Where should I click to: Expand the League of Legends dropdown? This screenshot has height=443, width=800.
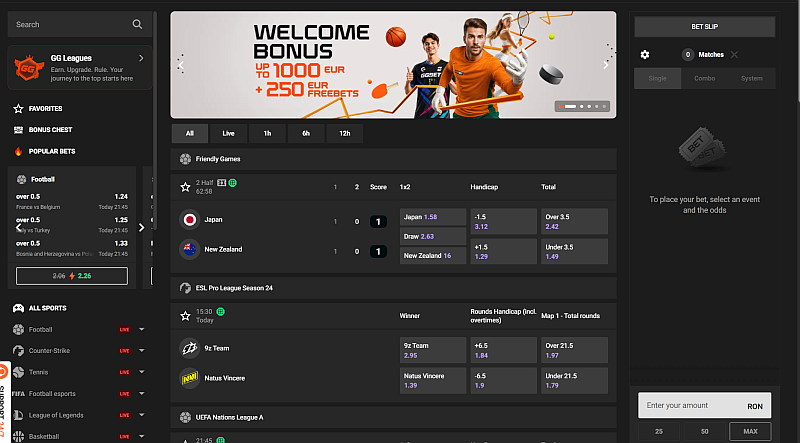point(142,415)
